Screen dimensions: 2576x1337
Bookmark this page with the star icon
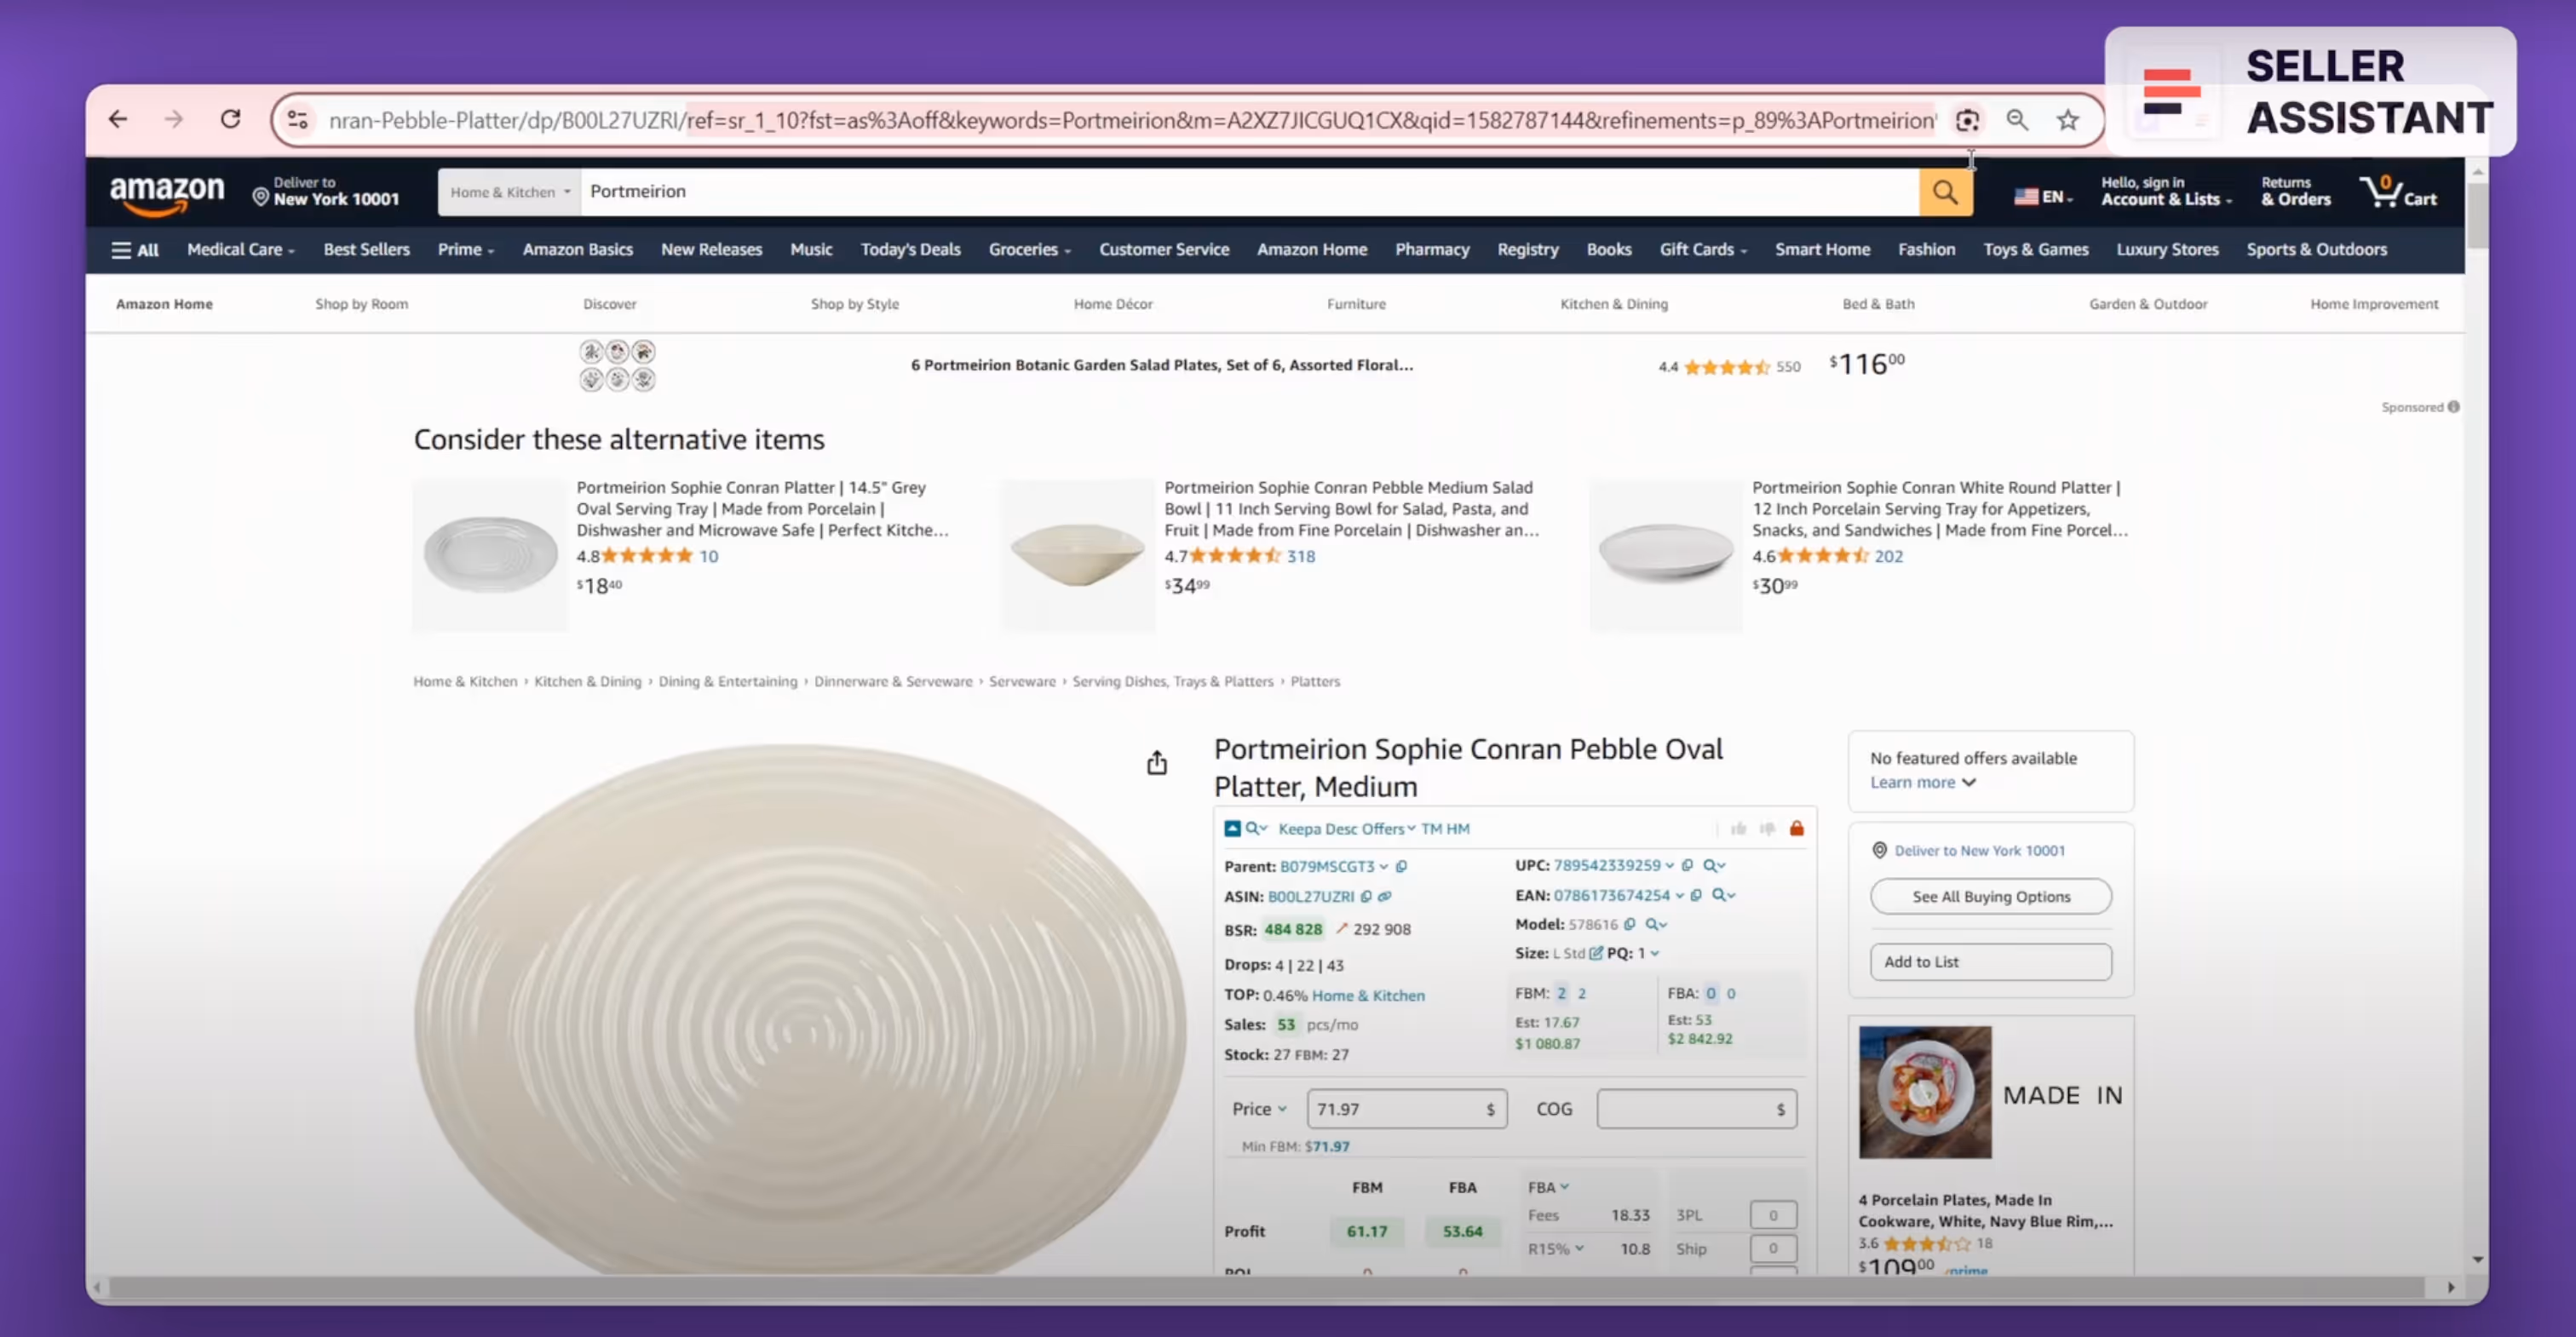tap(2067, 120)
